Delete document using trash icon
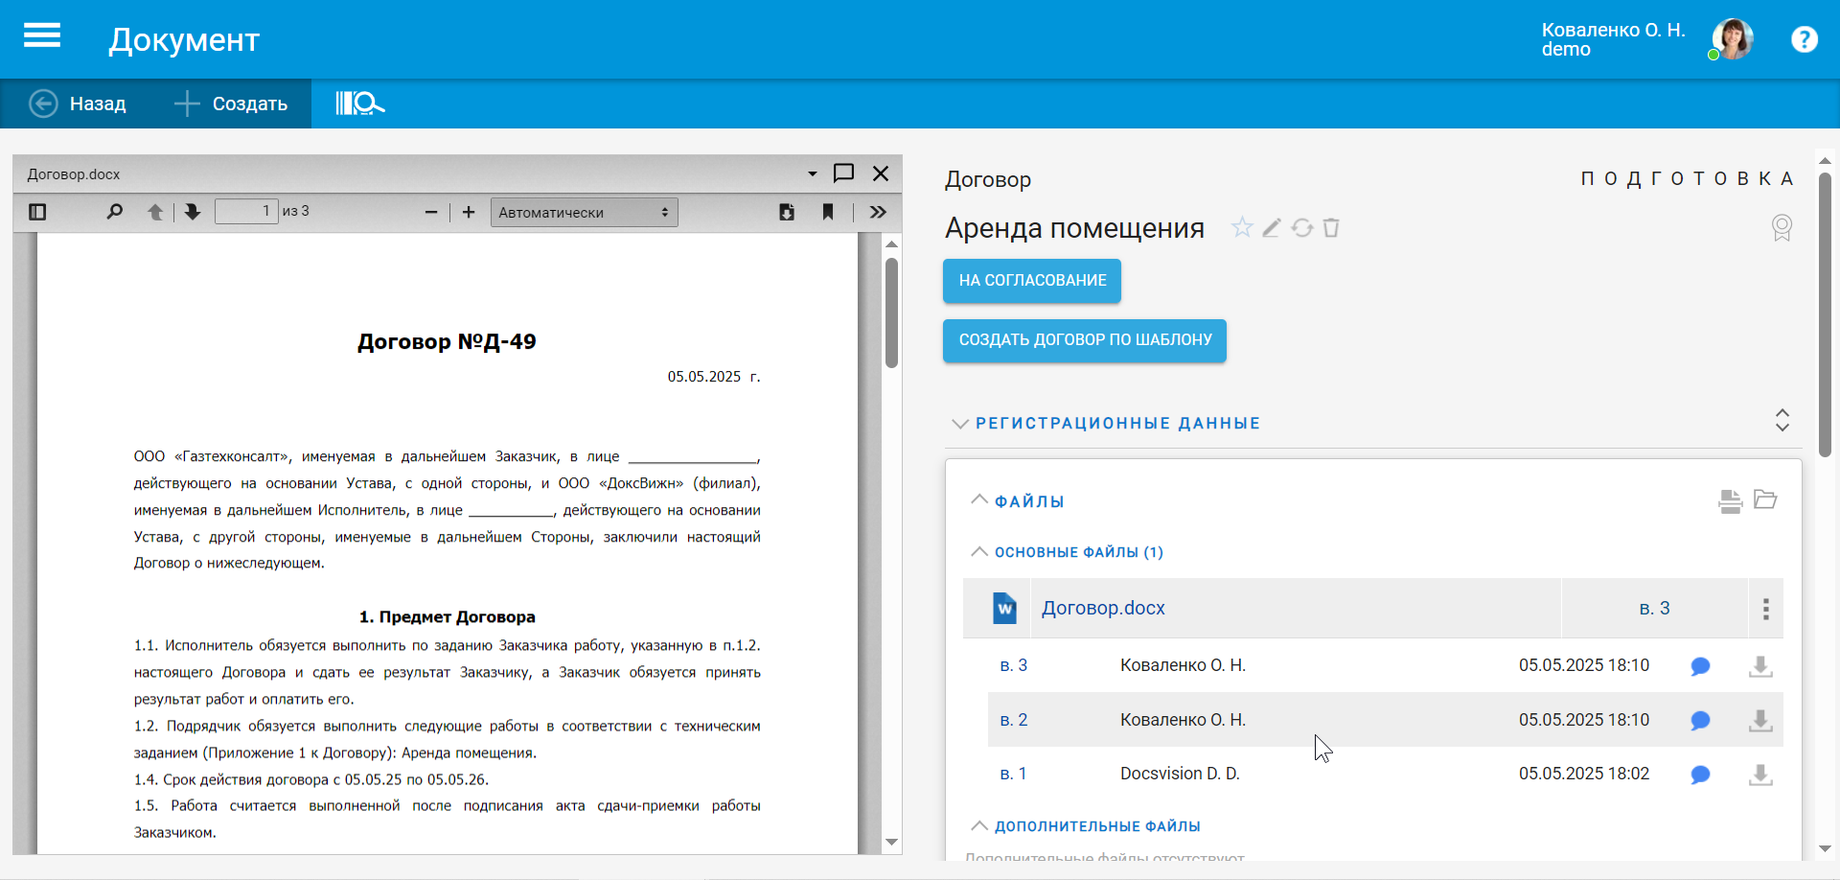The image size is (1840, 880). click(1331, 228)
